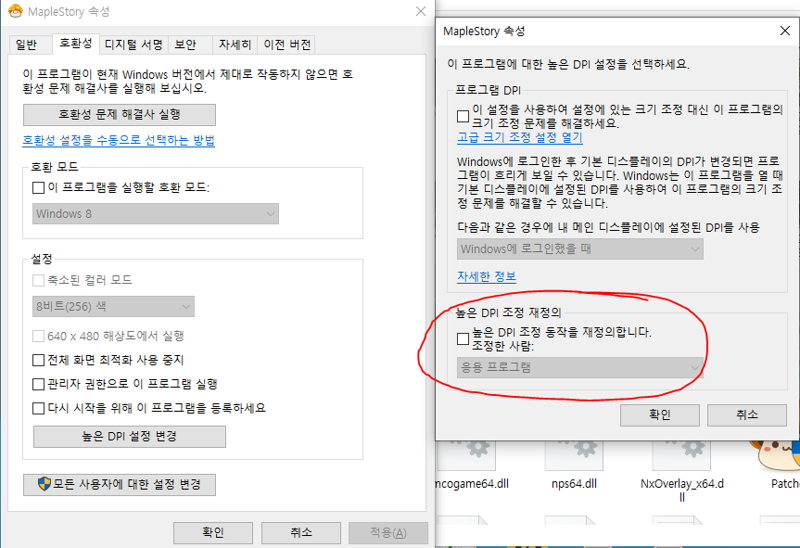Click the NxOverlay_x64.dll file name
The image size is (800, 548).
point(682,490)
